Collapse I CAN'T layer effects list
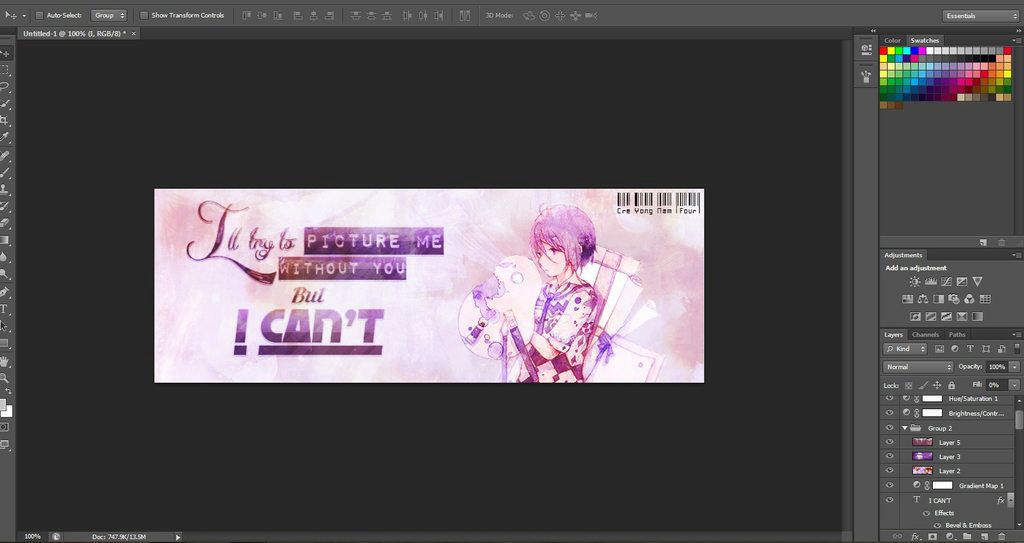 [x=1008, y=501]
